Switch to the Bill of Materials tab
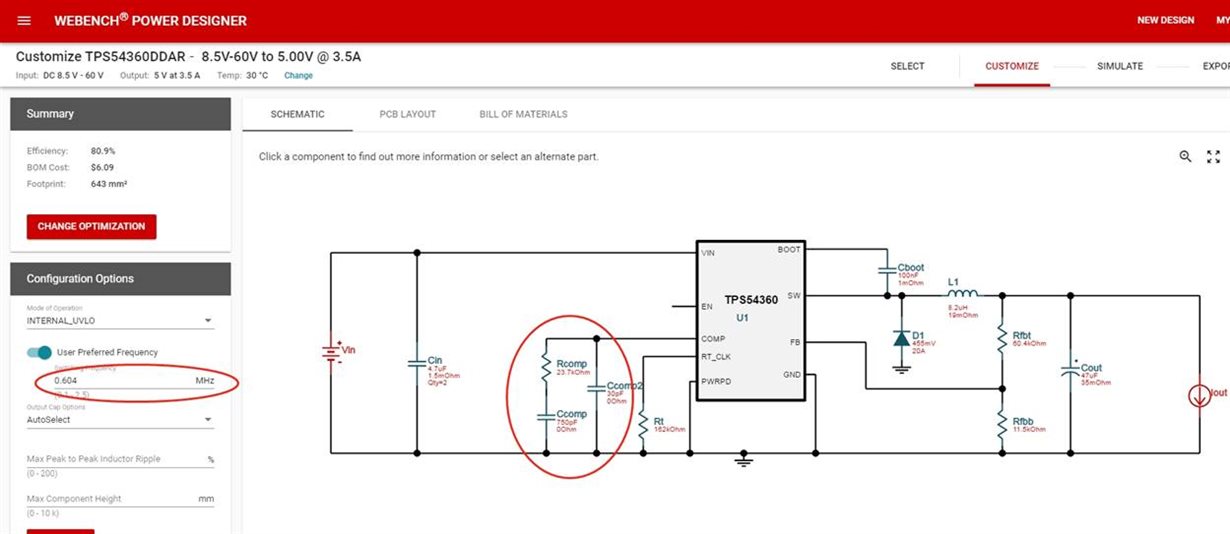The width and height of the screenshot is (1230, 534). pos(523,114)
